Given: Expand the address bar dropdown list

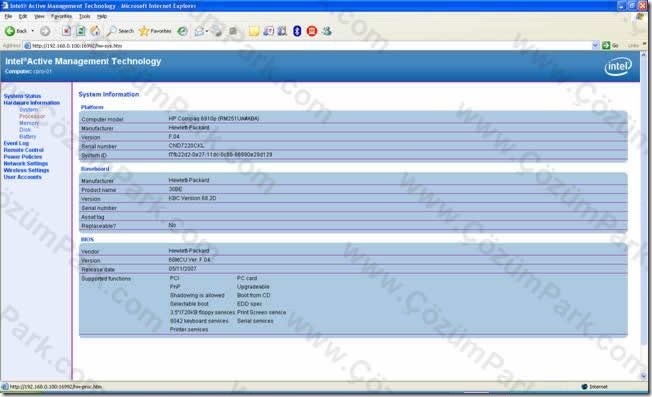Looking at the screenshot, I should tap(595, 45).
